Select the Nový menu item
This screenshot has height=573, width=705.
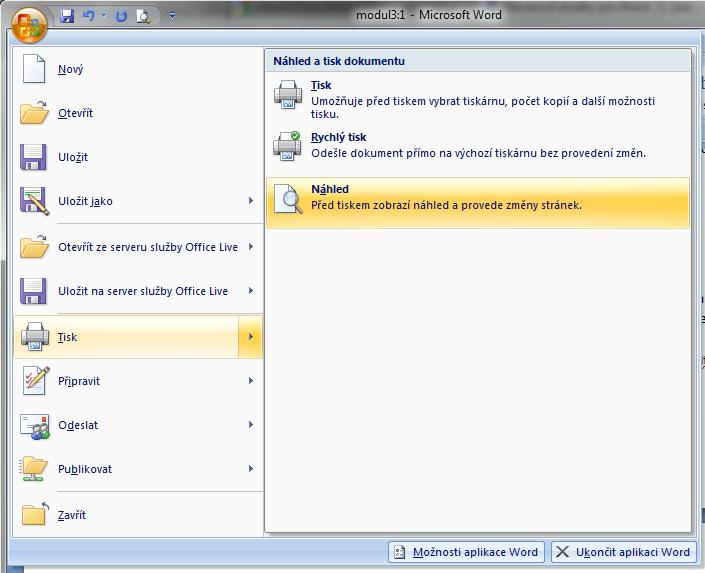(138, 69)
